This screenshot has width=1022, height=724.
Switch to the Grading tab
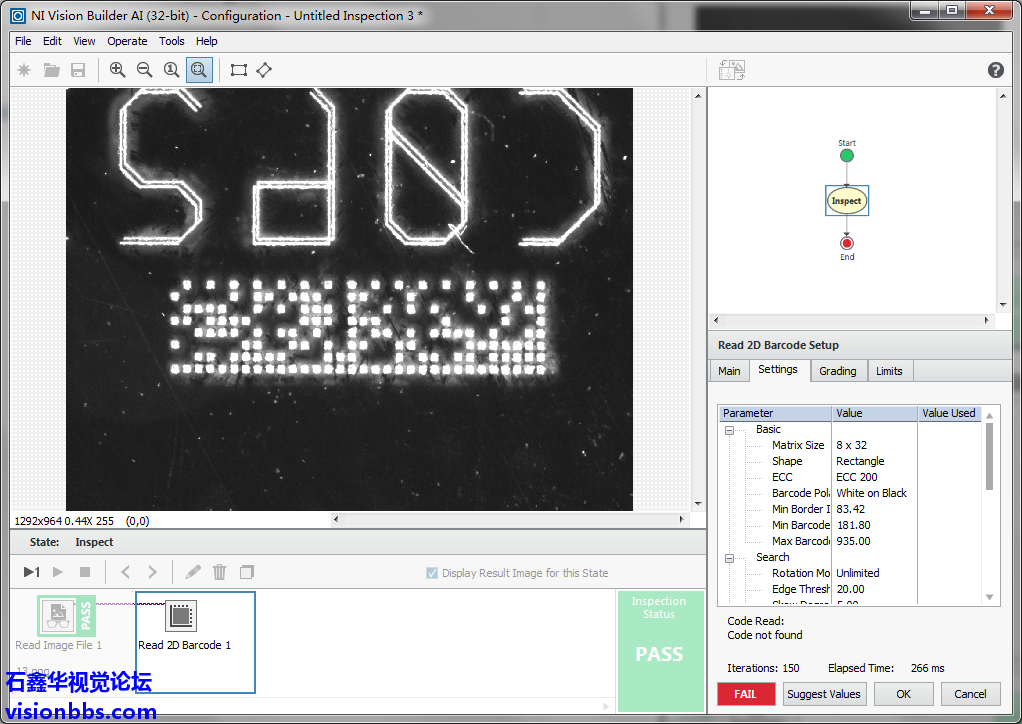click(x=837, y=371)
